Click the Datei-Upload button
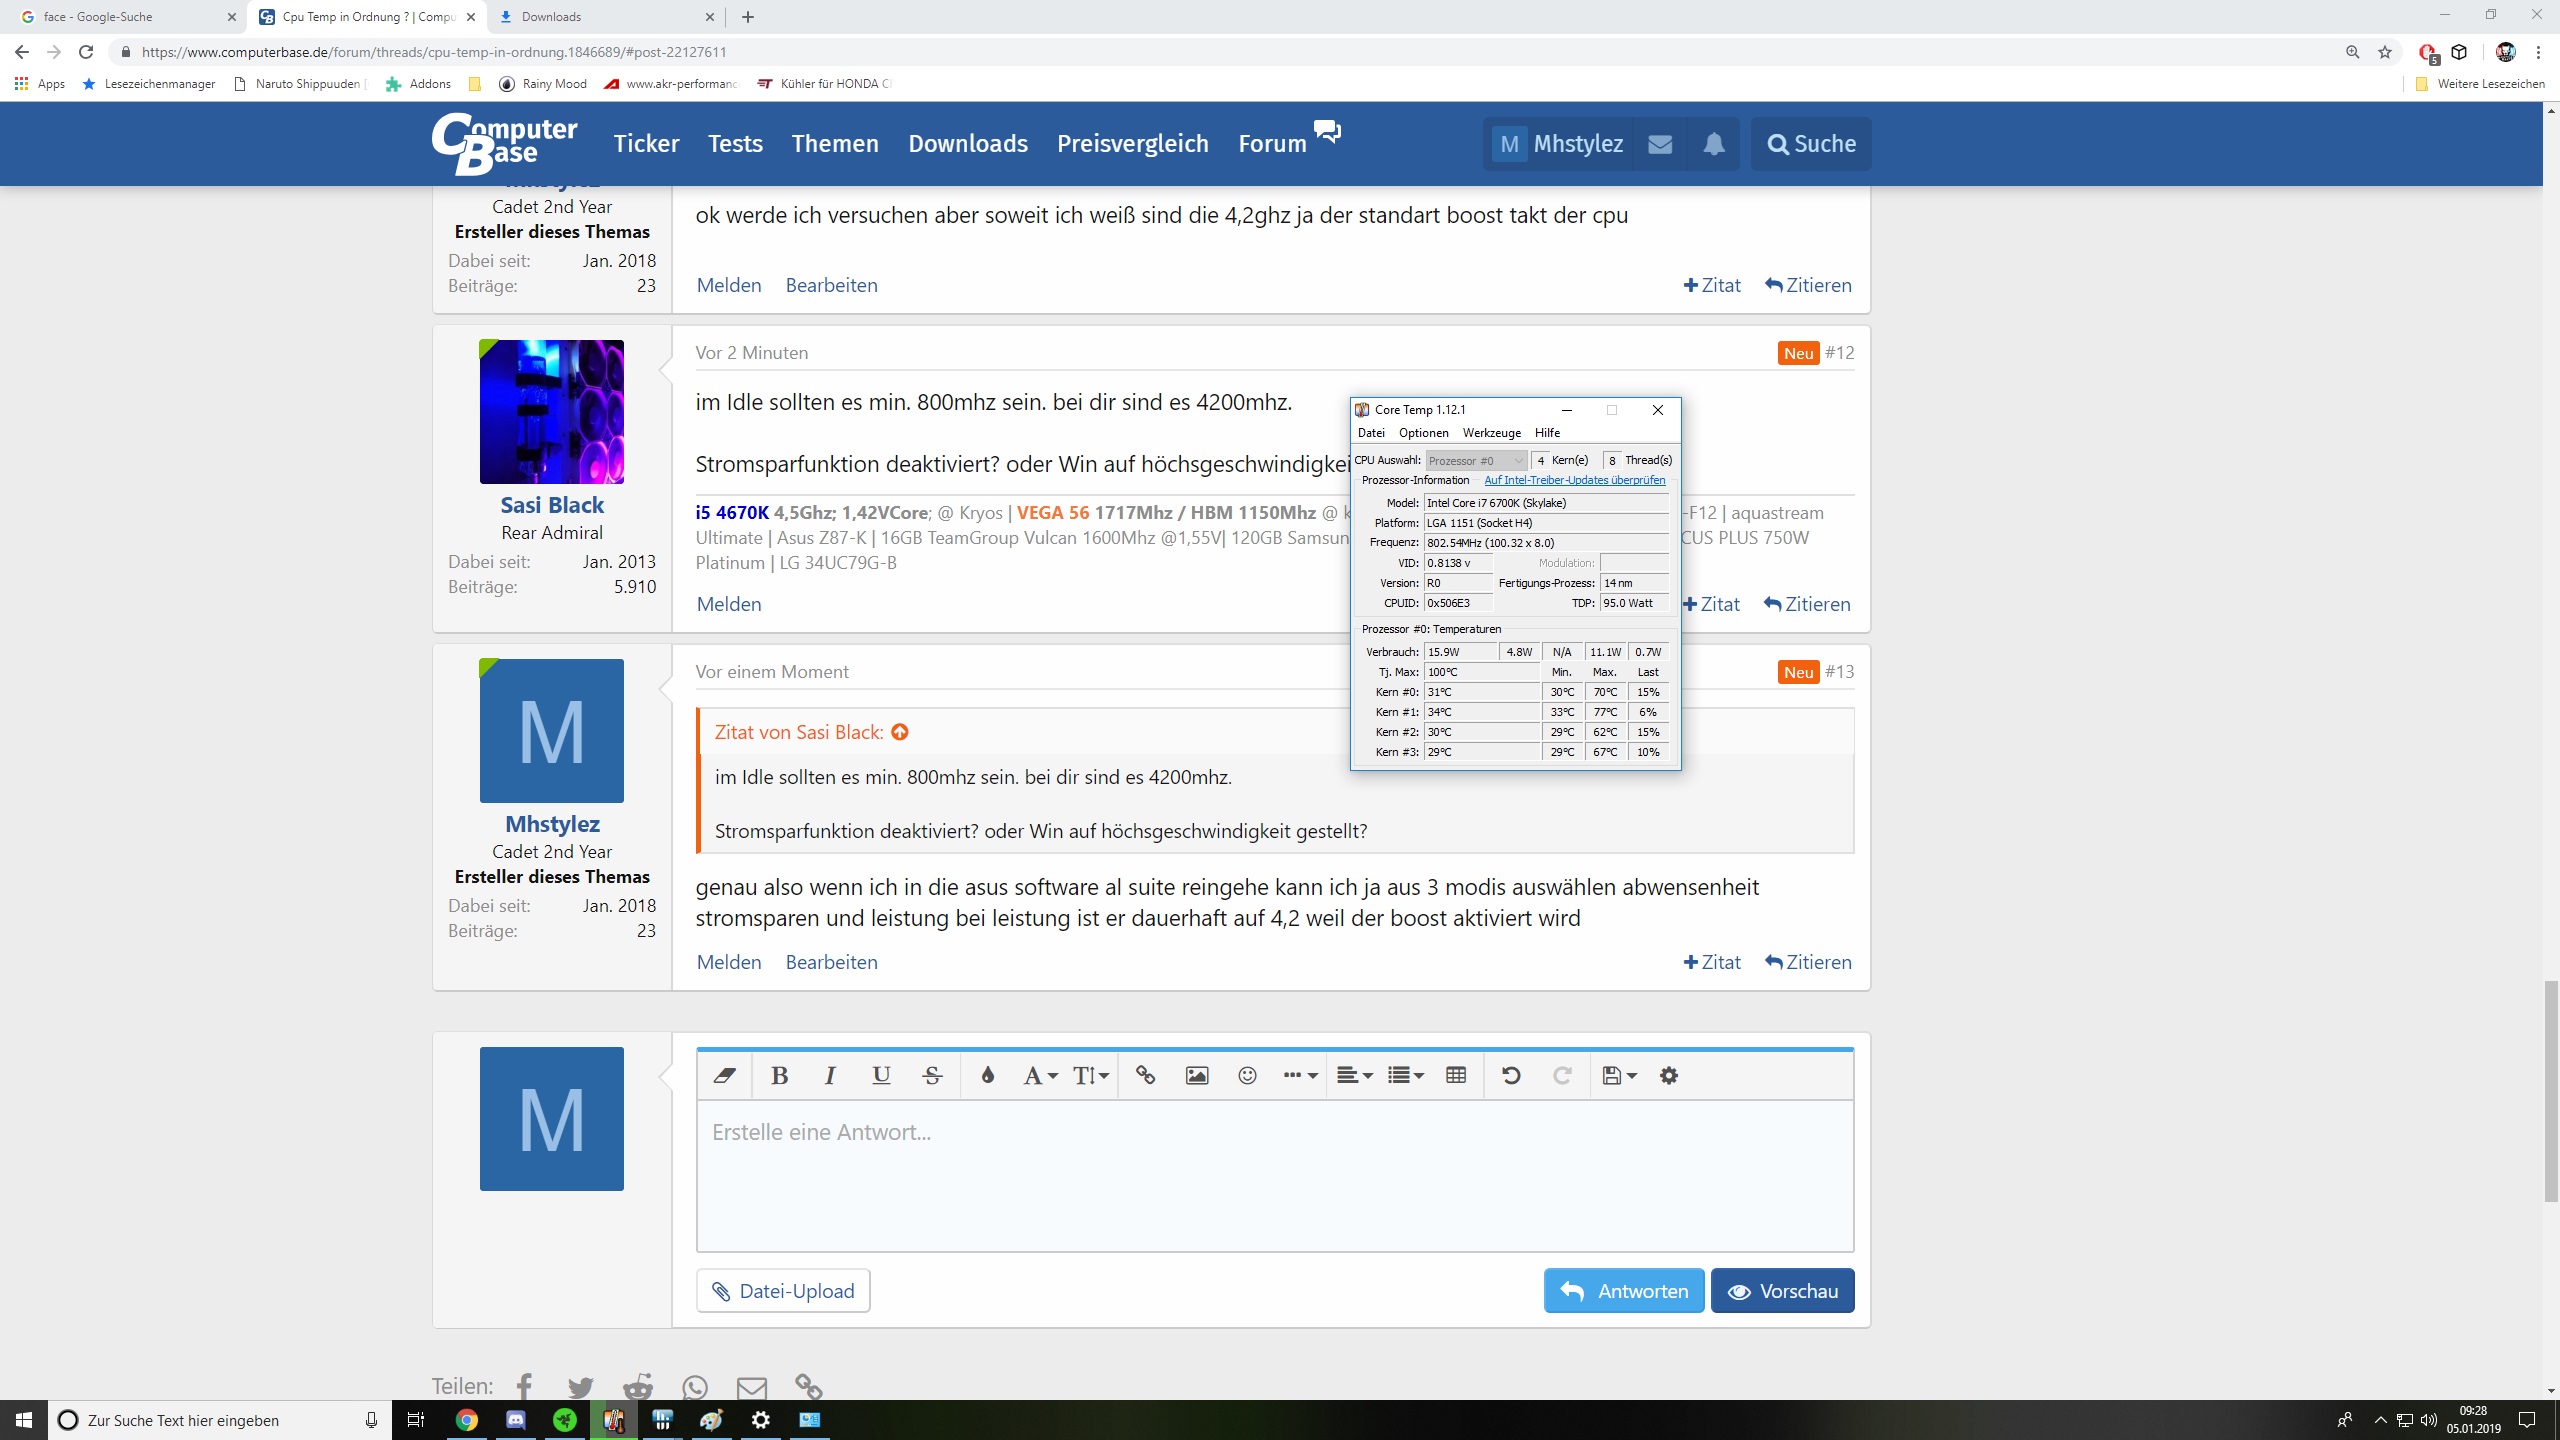The height and width of the screenshot is (1440, 2560). pos(783,1291)
